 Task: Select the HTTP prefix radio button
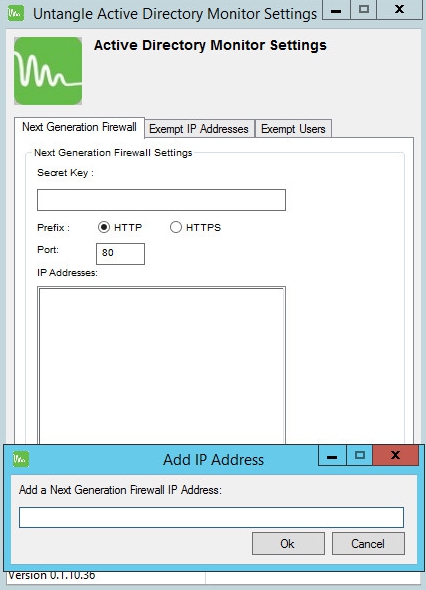[103, 227]
